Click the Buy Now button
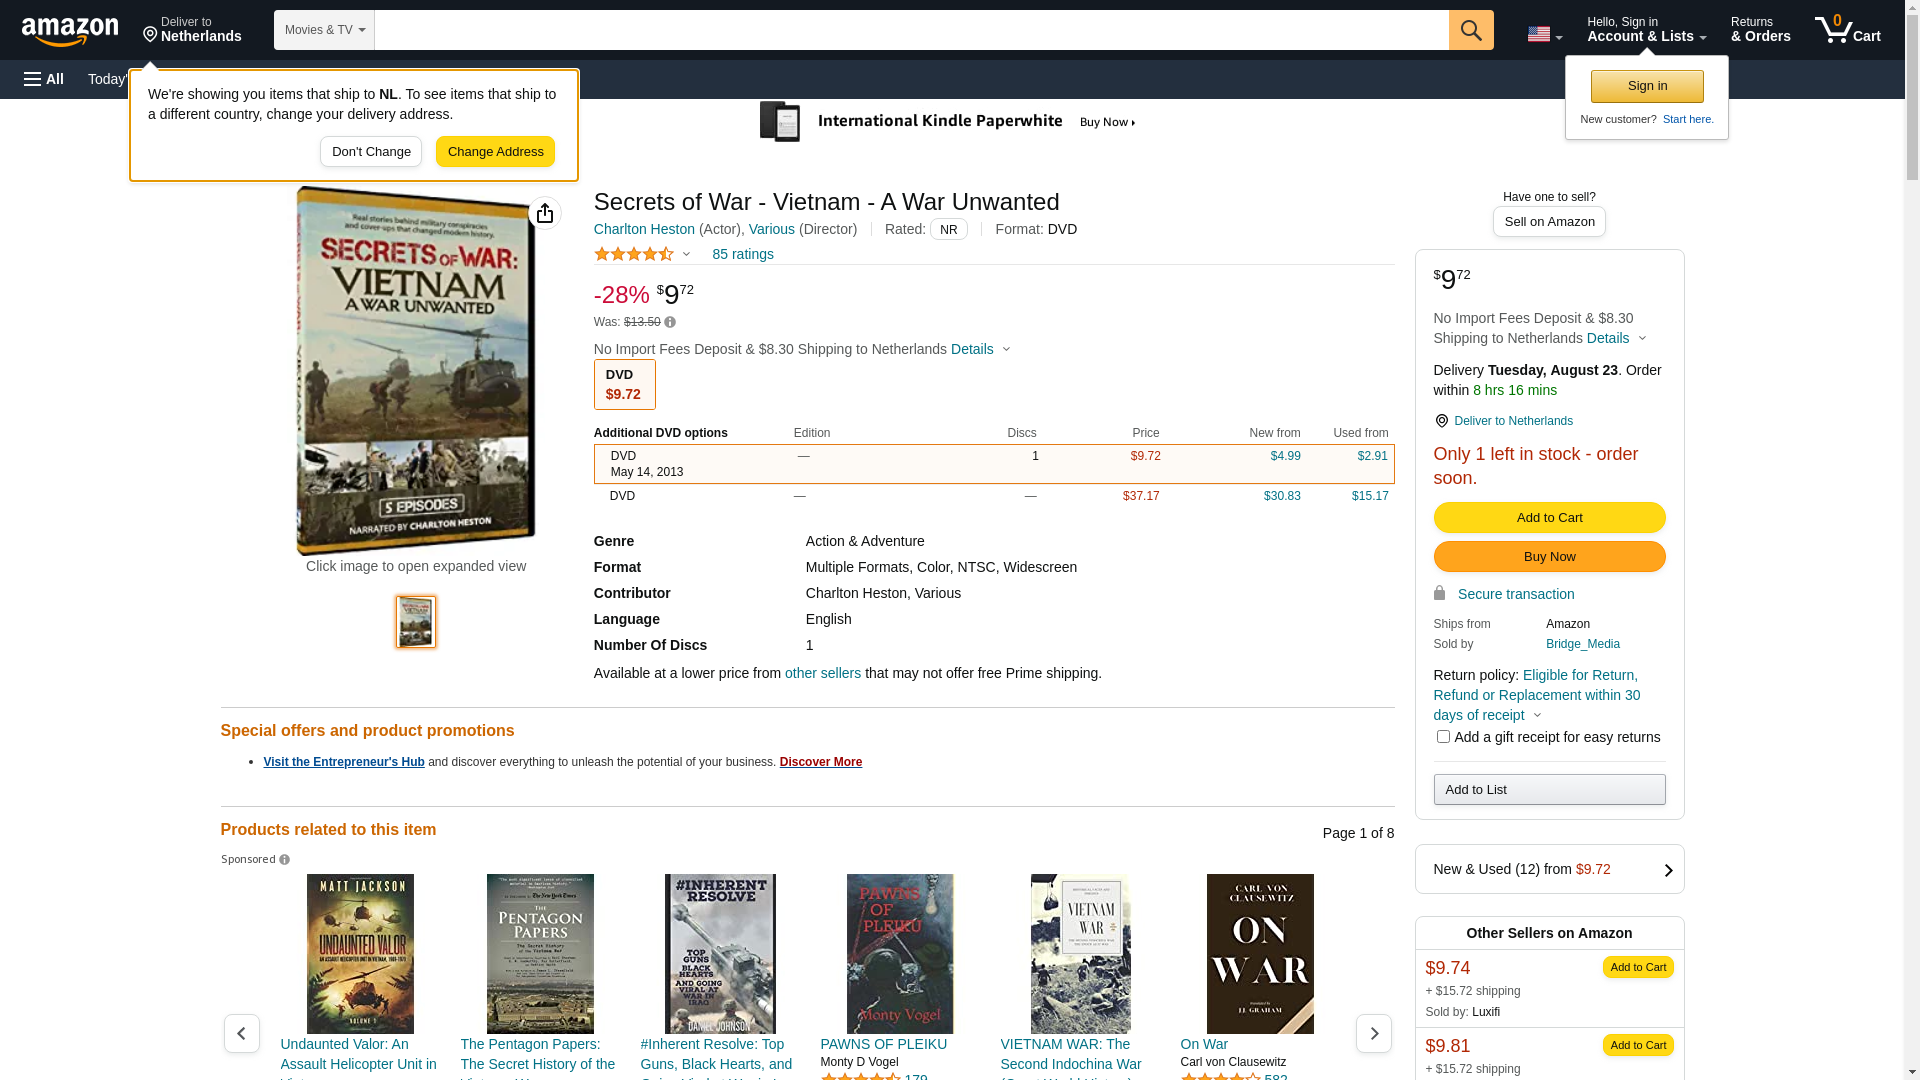The height and width of the screenshot is (1080, 1920). pyautogui.click(x=1549, y=557)
